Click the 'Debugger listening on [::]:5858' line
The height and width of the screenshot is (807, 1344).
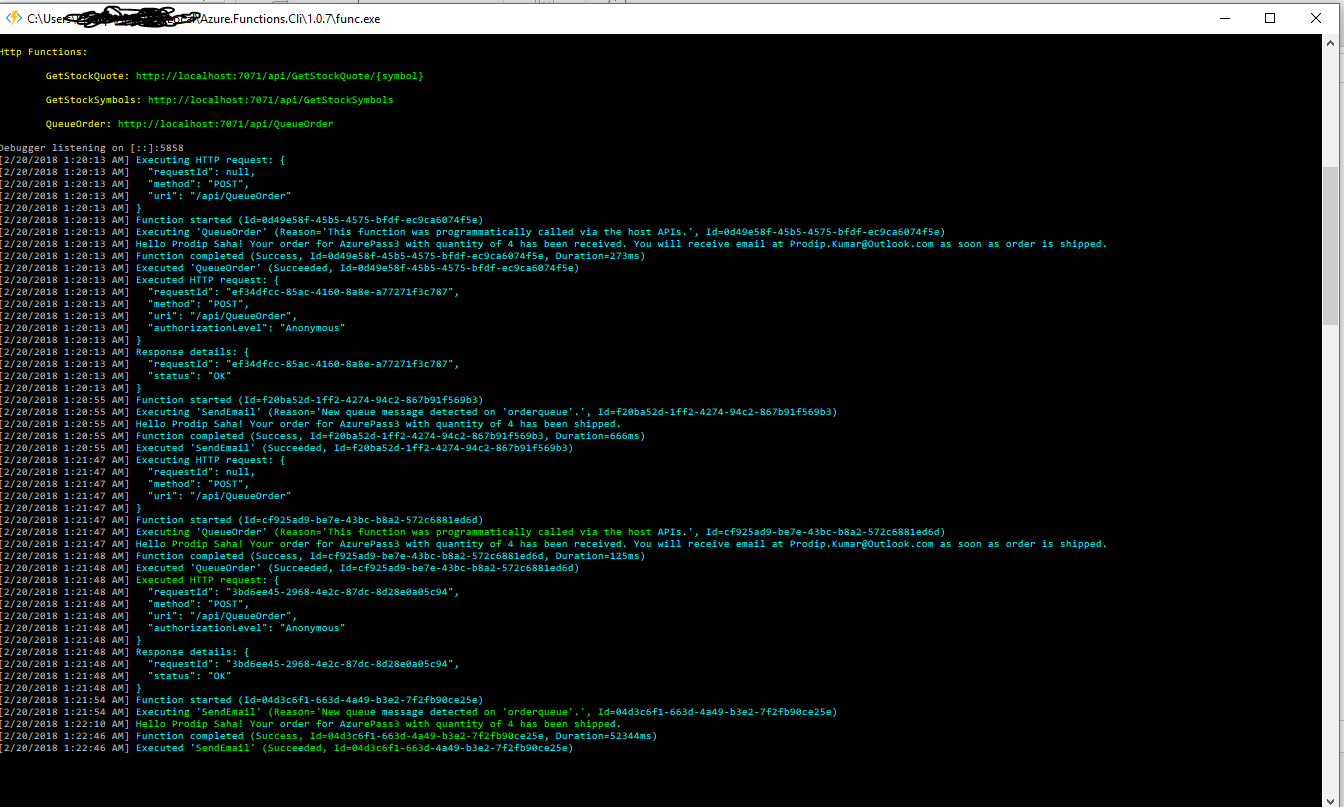point(92,148)
